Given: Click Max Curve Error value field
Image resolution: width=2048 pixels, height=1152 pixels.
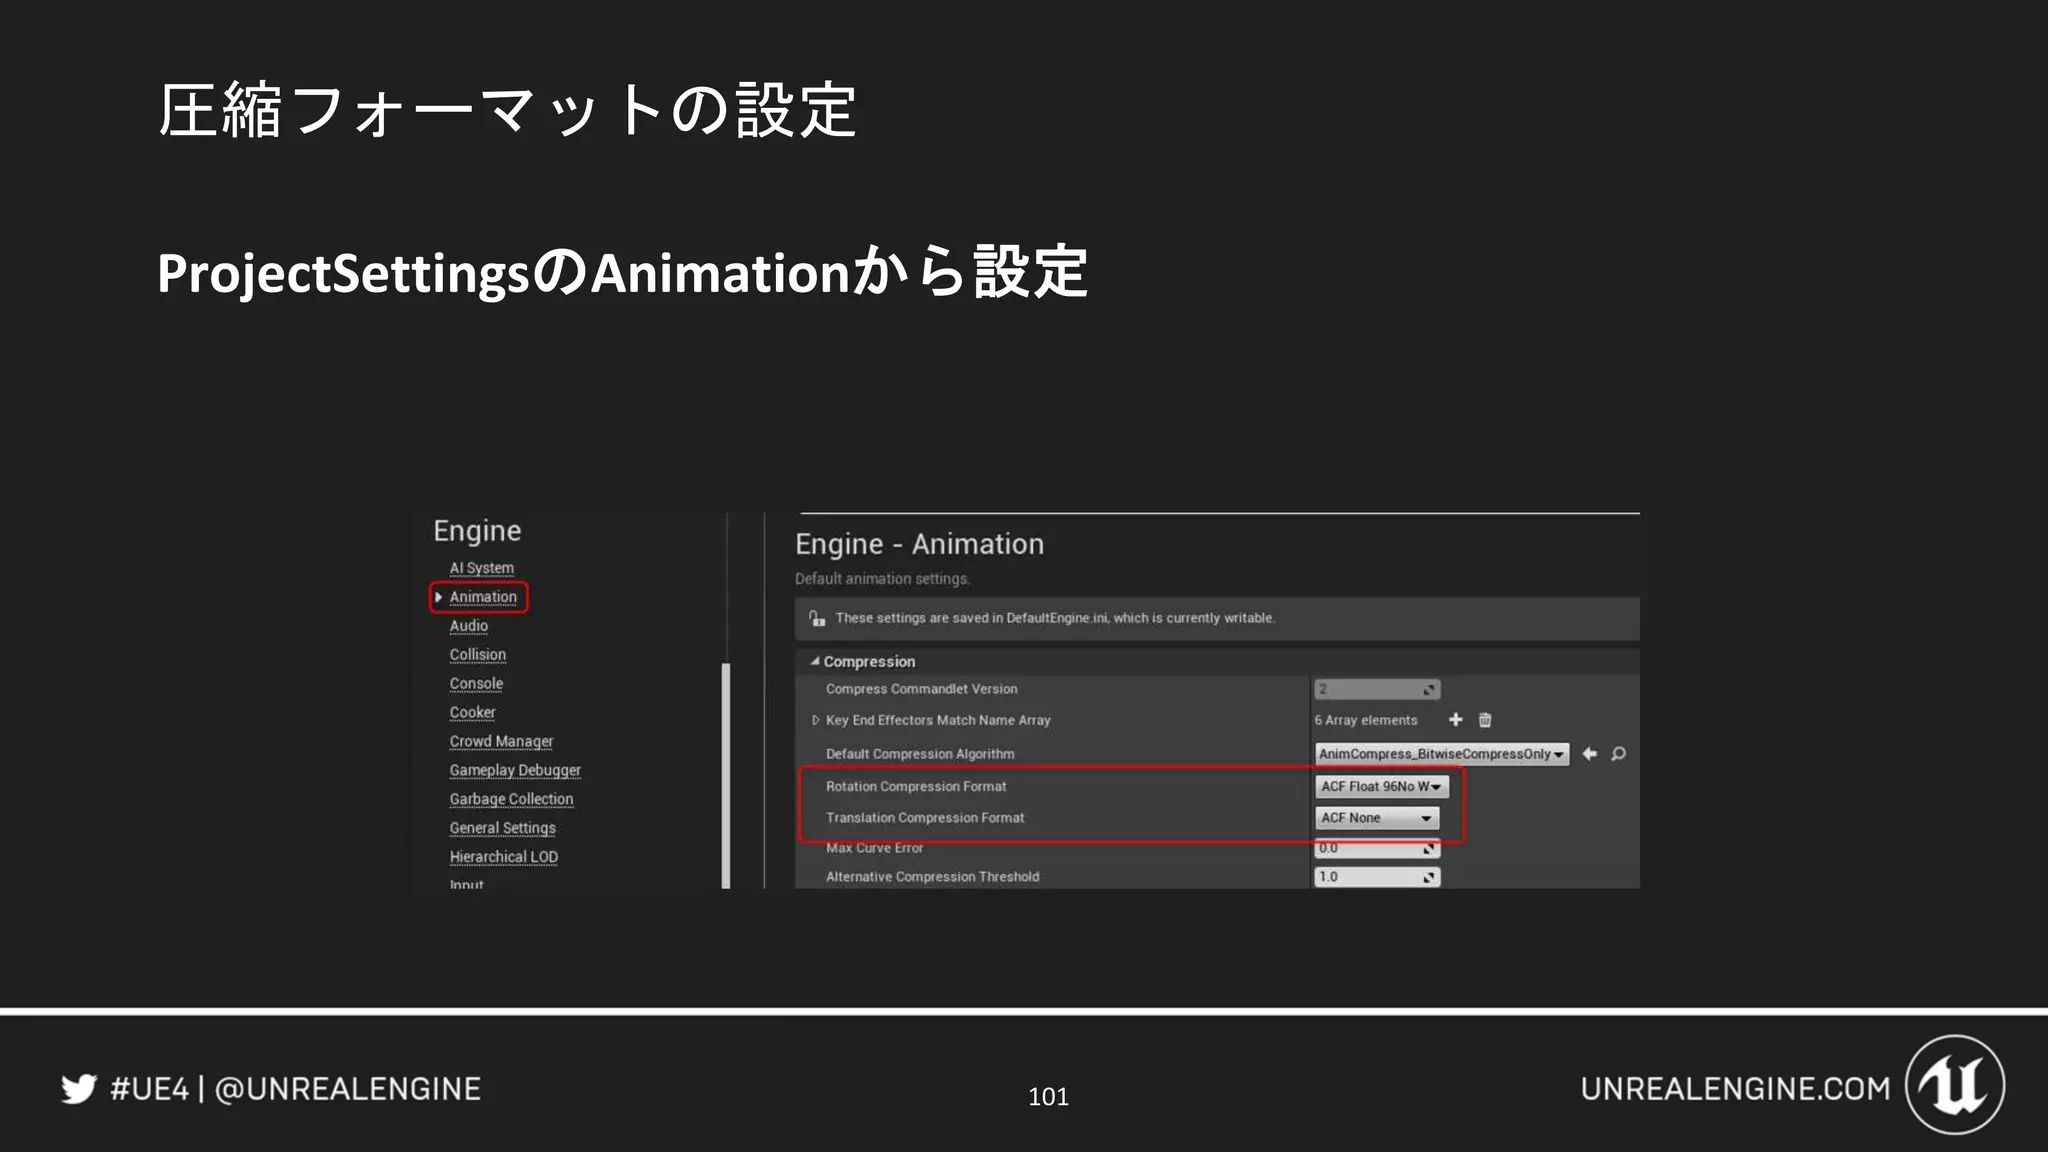Looking at the screenshot, I should 1377,848.
